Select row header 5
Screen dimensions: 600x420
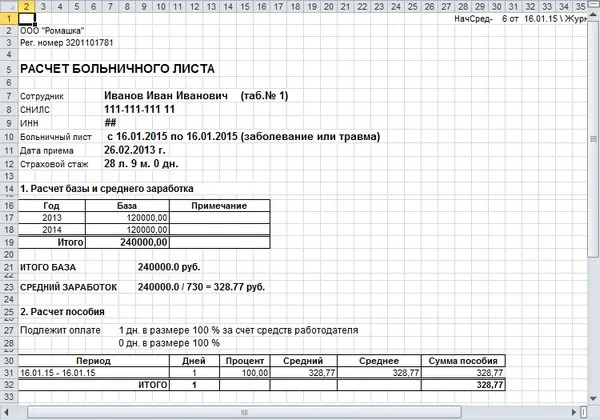tap(9, 69)
